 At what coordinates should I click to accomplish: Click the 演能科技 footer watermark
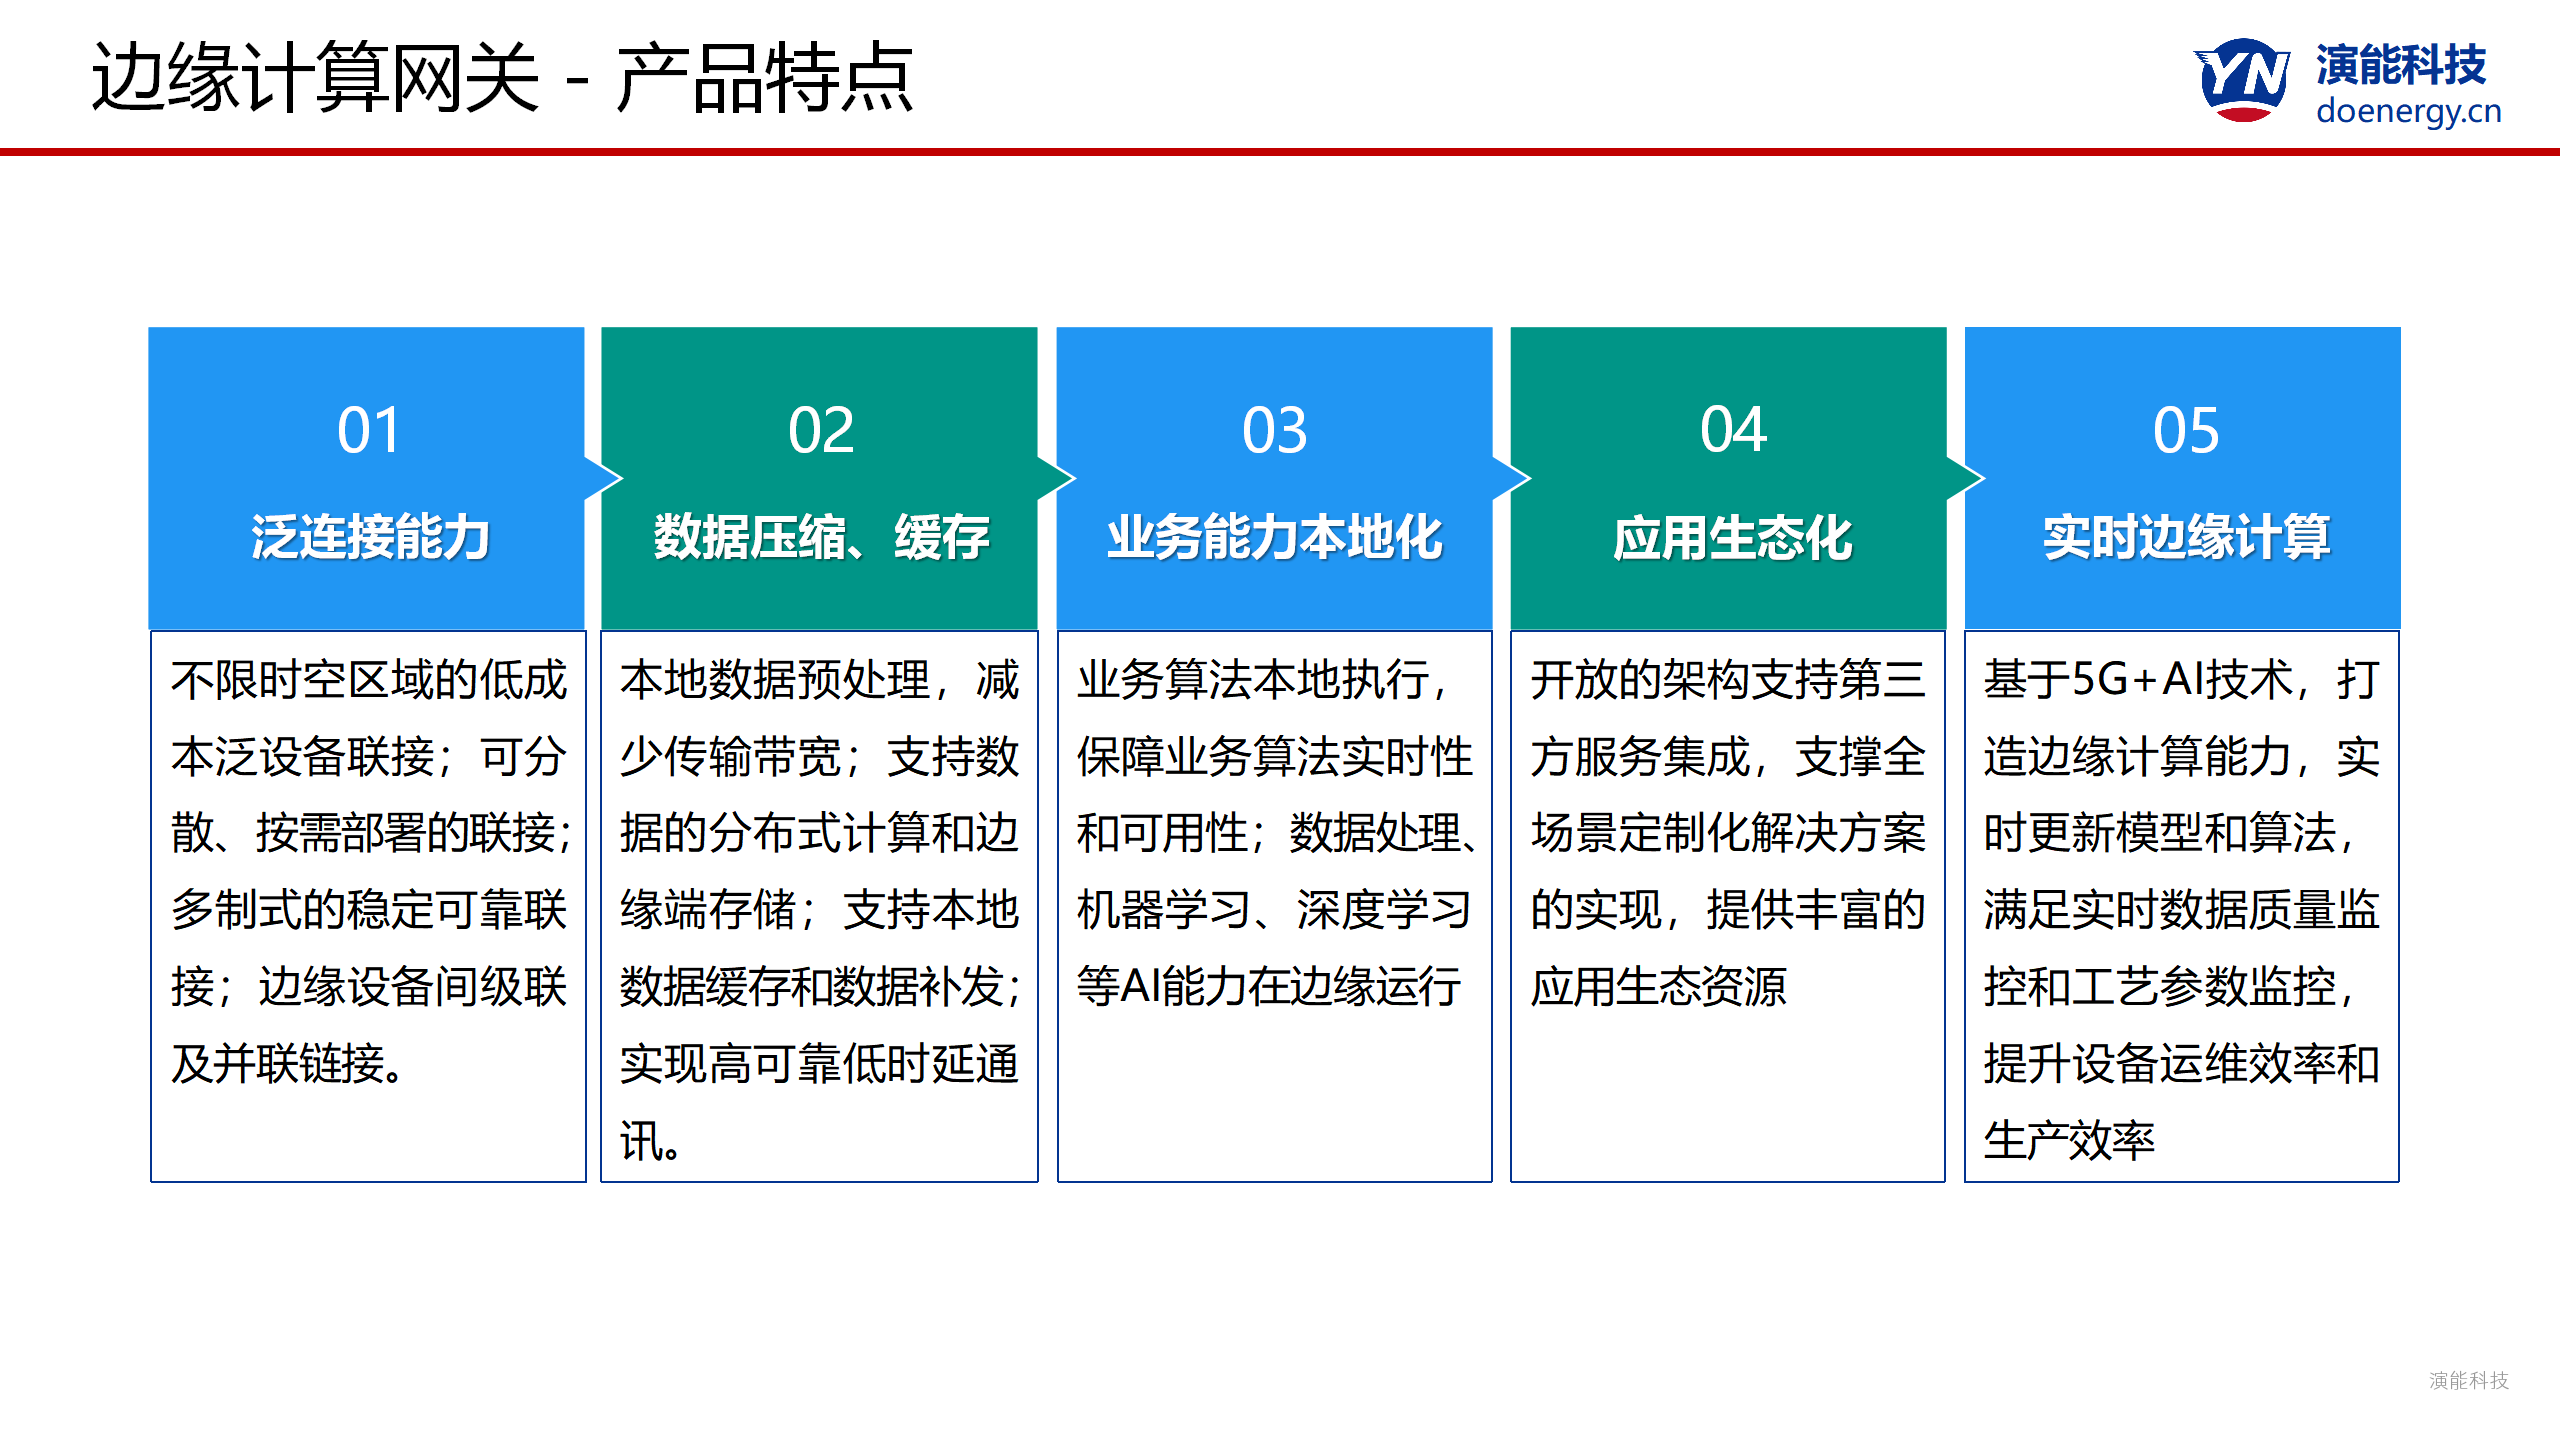(2468, 1380)
